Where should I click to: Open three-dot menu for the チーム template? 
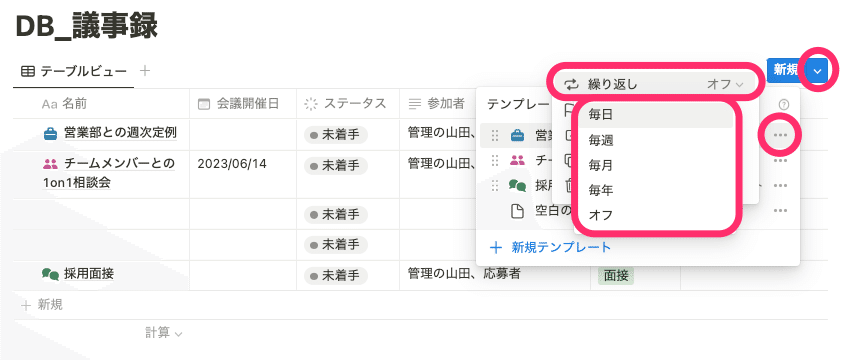click(780, 161)
